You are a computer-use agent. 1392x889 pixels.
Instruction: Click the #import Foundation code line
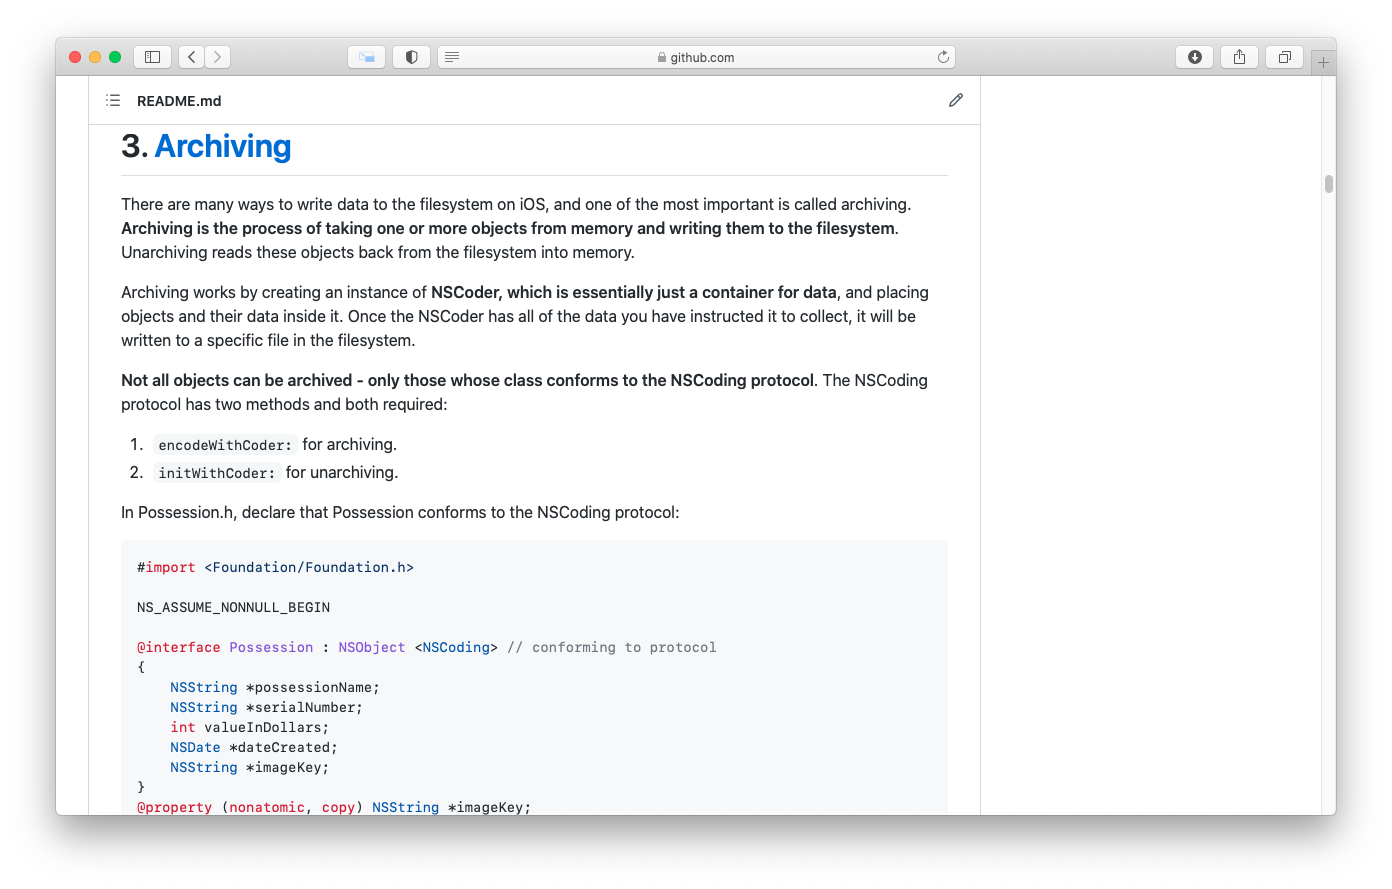275,567
